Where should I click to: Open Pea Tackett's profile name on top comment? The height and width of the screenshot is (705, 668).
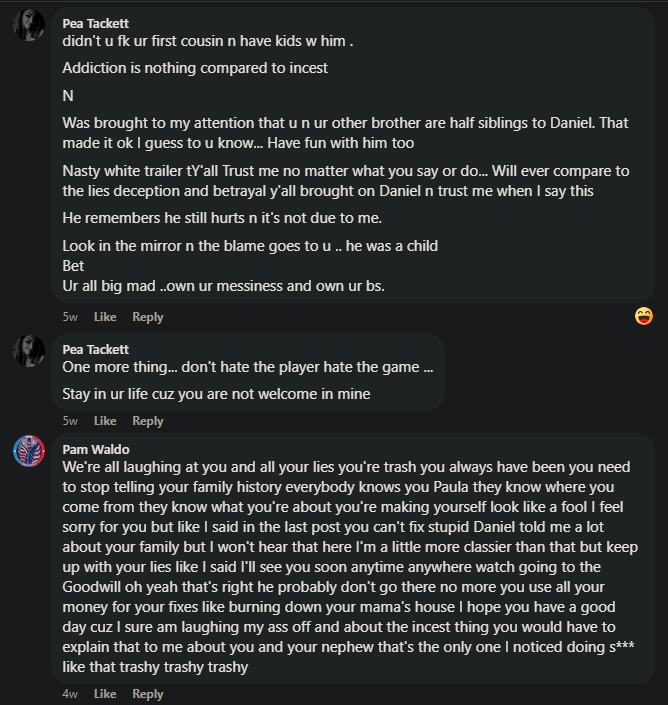[x=95, y=23]
